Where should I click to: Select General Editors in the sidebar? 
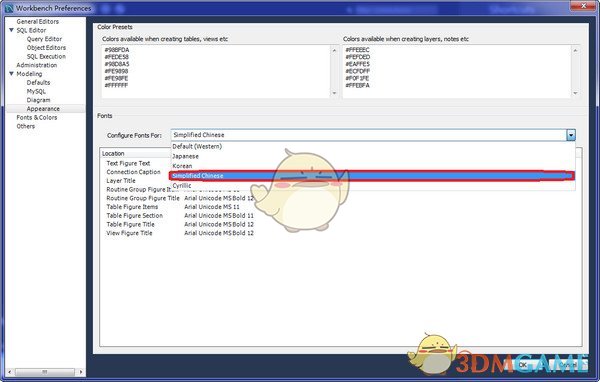[x=38, y=21]
